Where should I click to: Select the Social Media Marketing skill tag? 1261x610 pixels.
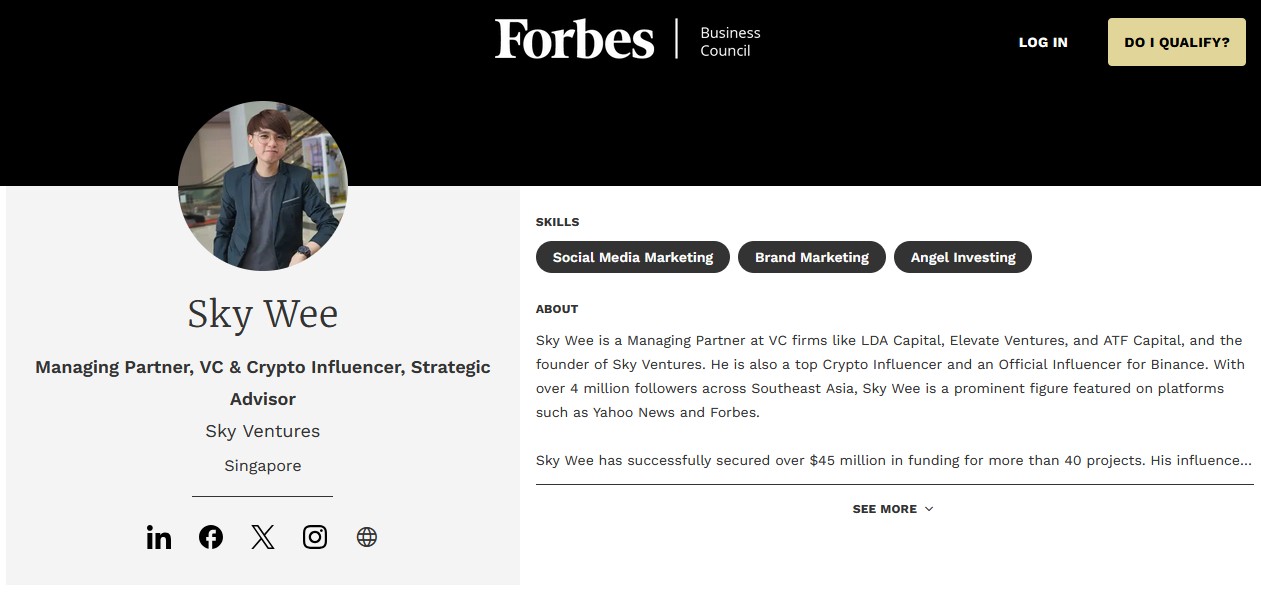tap(632, 257)
